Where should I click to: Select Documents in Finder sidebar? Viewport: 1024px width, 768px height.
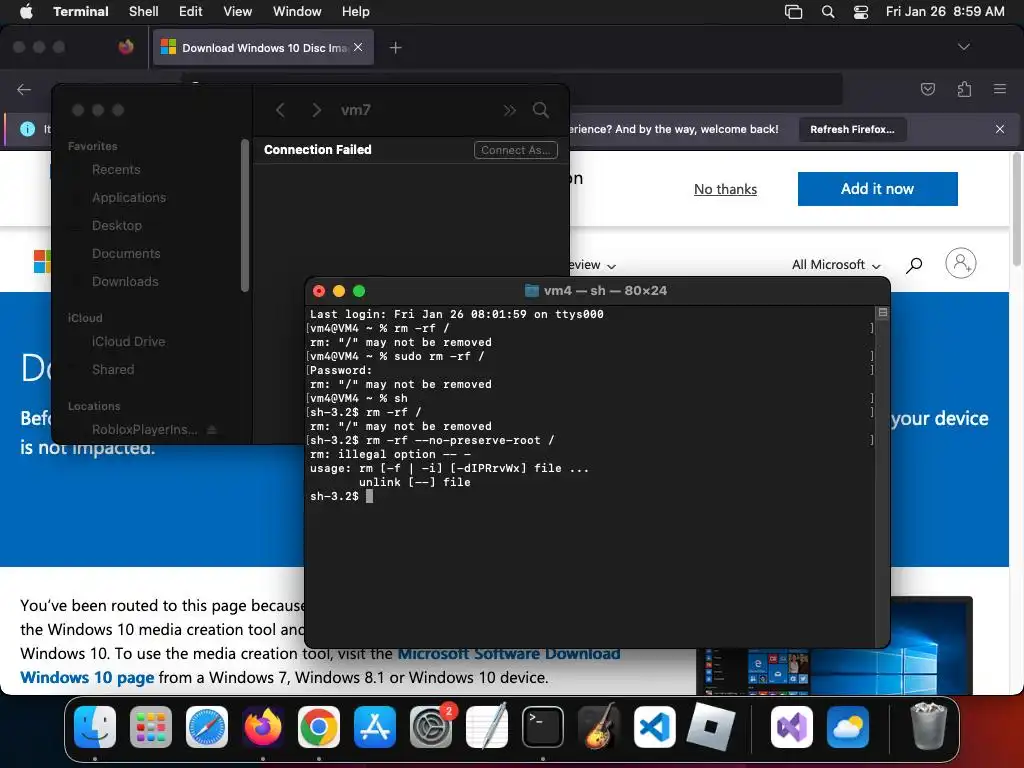point(126,253)
